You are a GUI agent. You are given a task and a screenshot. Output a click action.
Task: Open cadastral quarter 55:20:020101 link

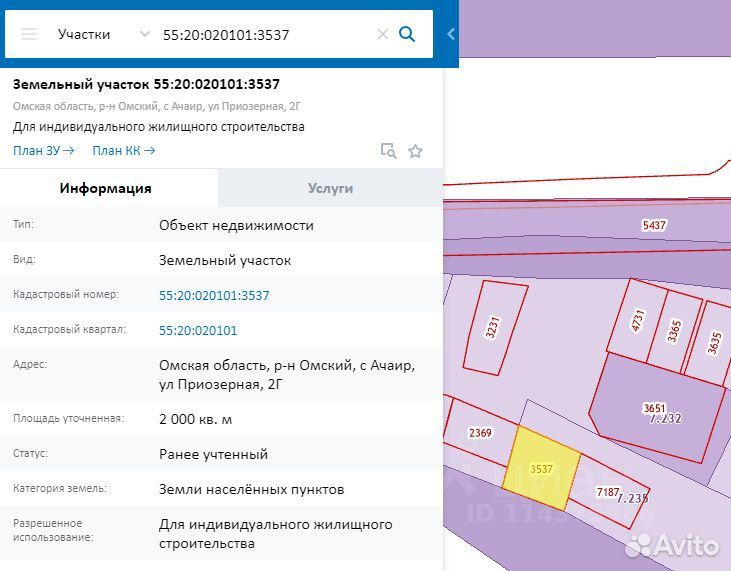coord(198,330)
